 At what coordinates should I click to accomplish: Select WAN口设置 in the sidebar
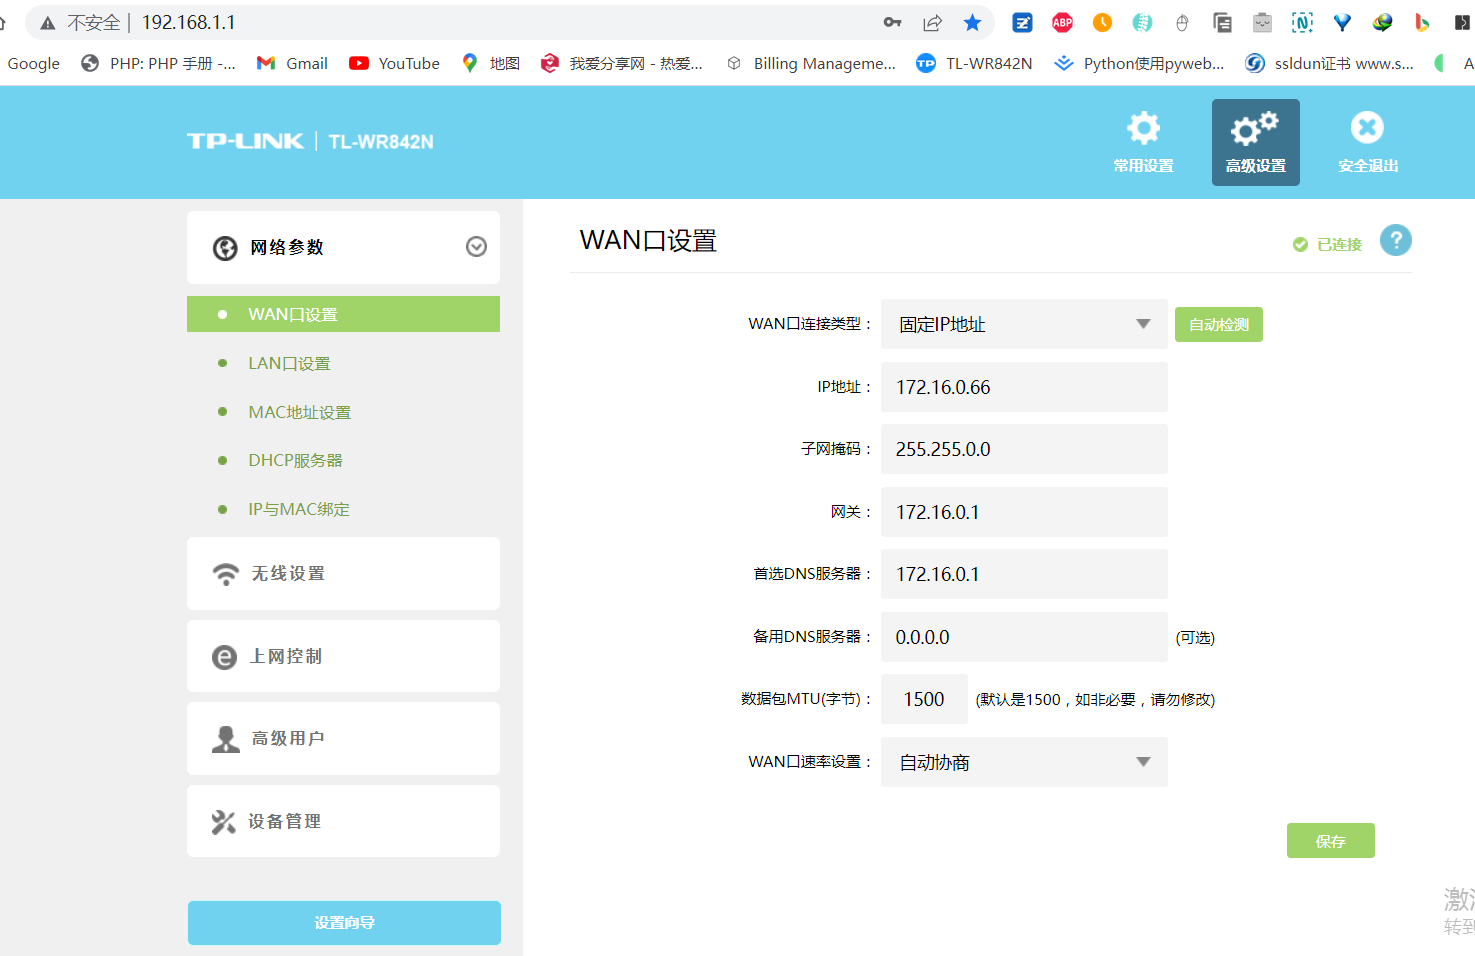[x=343, y=314]
